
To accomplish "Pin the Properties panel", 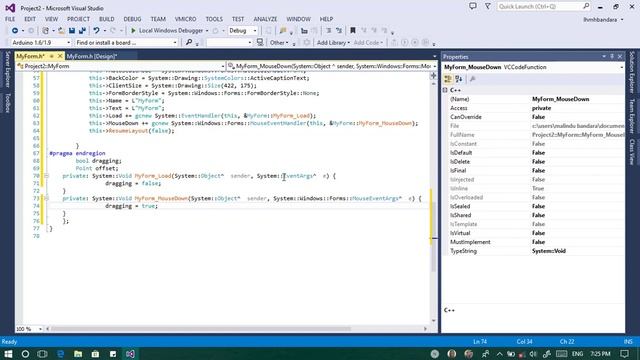I will point(612,57).
